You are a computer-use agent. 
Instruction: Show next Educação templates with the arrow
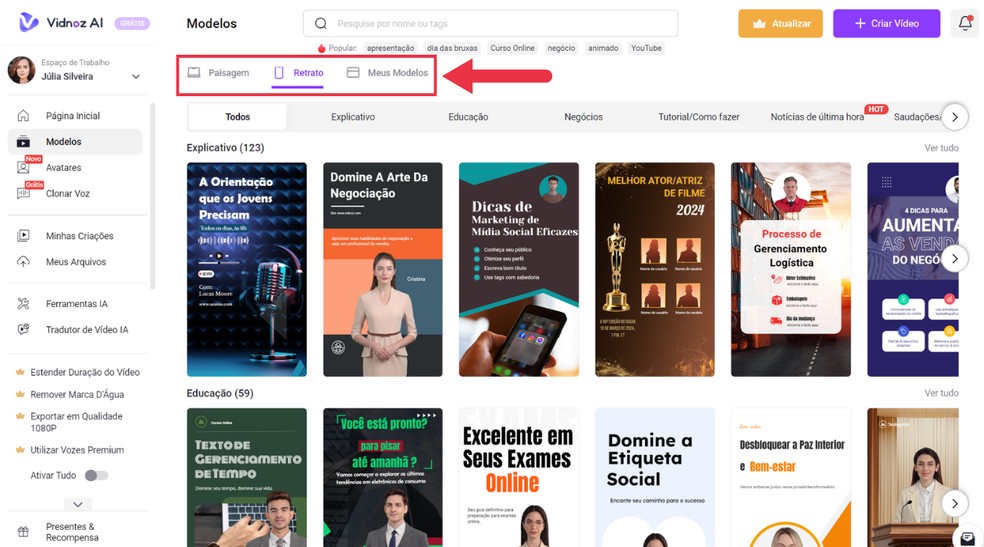coord(955,503)
